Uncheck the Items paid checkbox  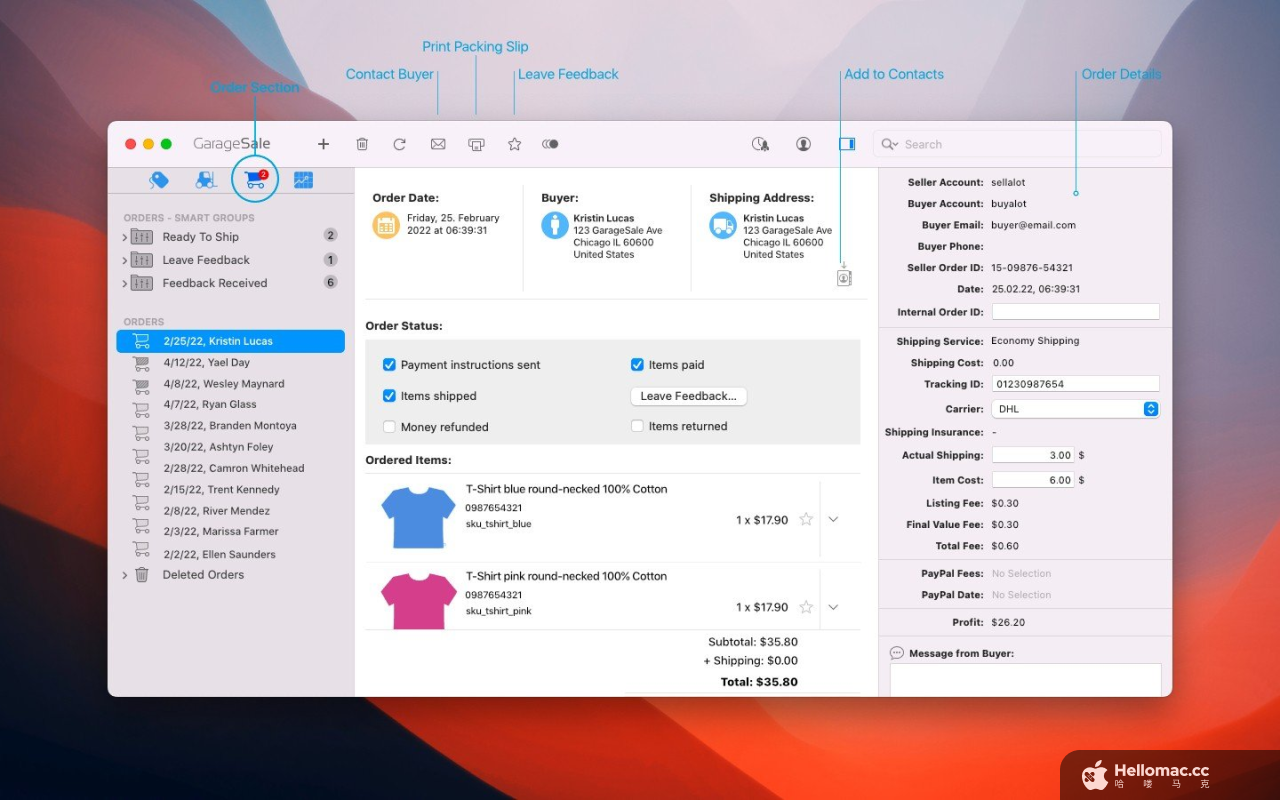[637, 365]
